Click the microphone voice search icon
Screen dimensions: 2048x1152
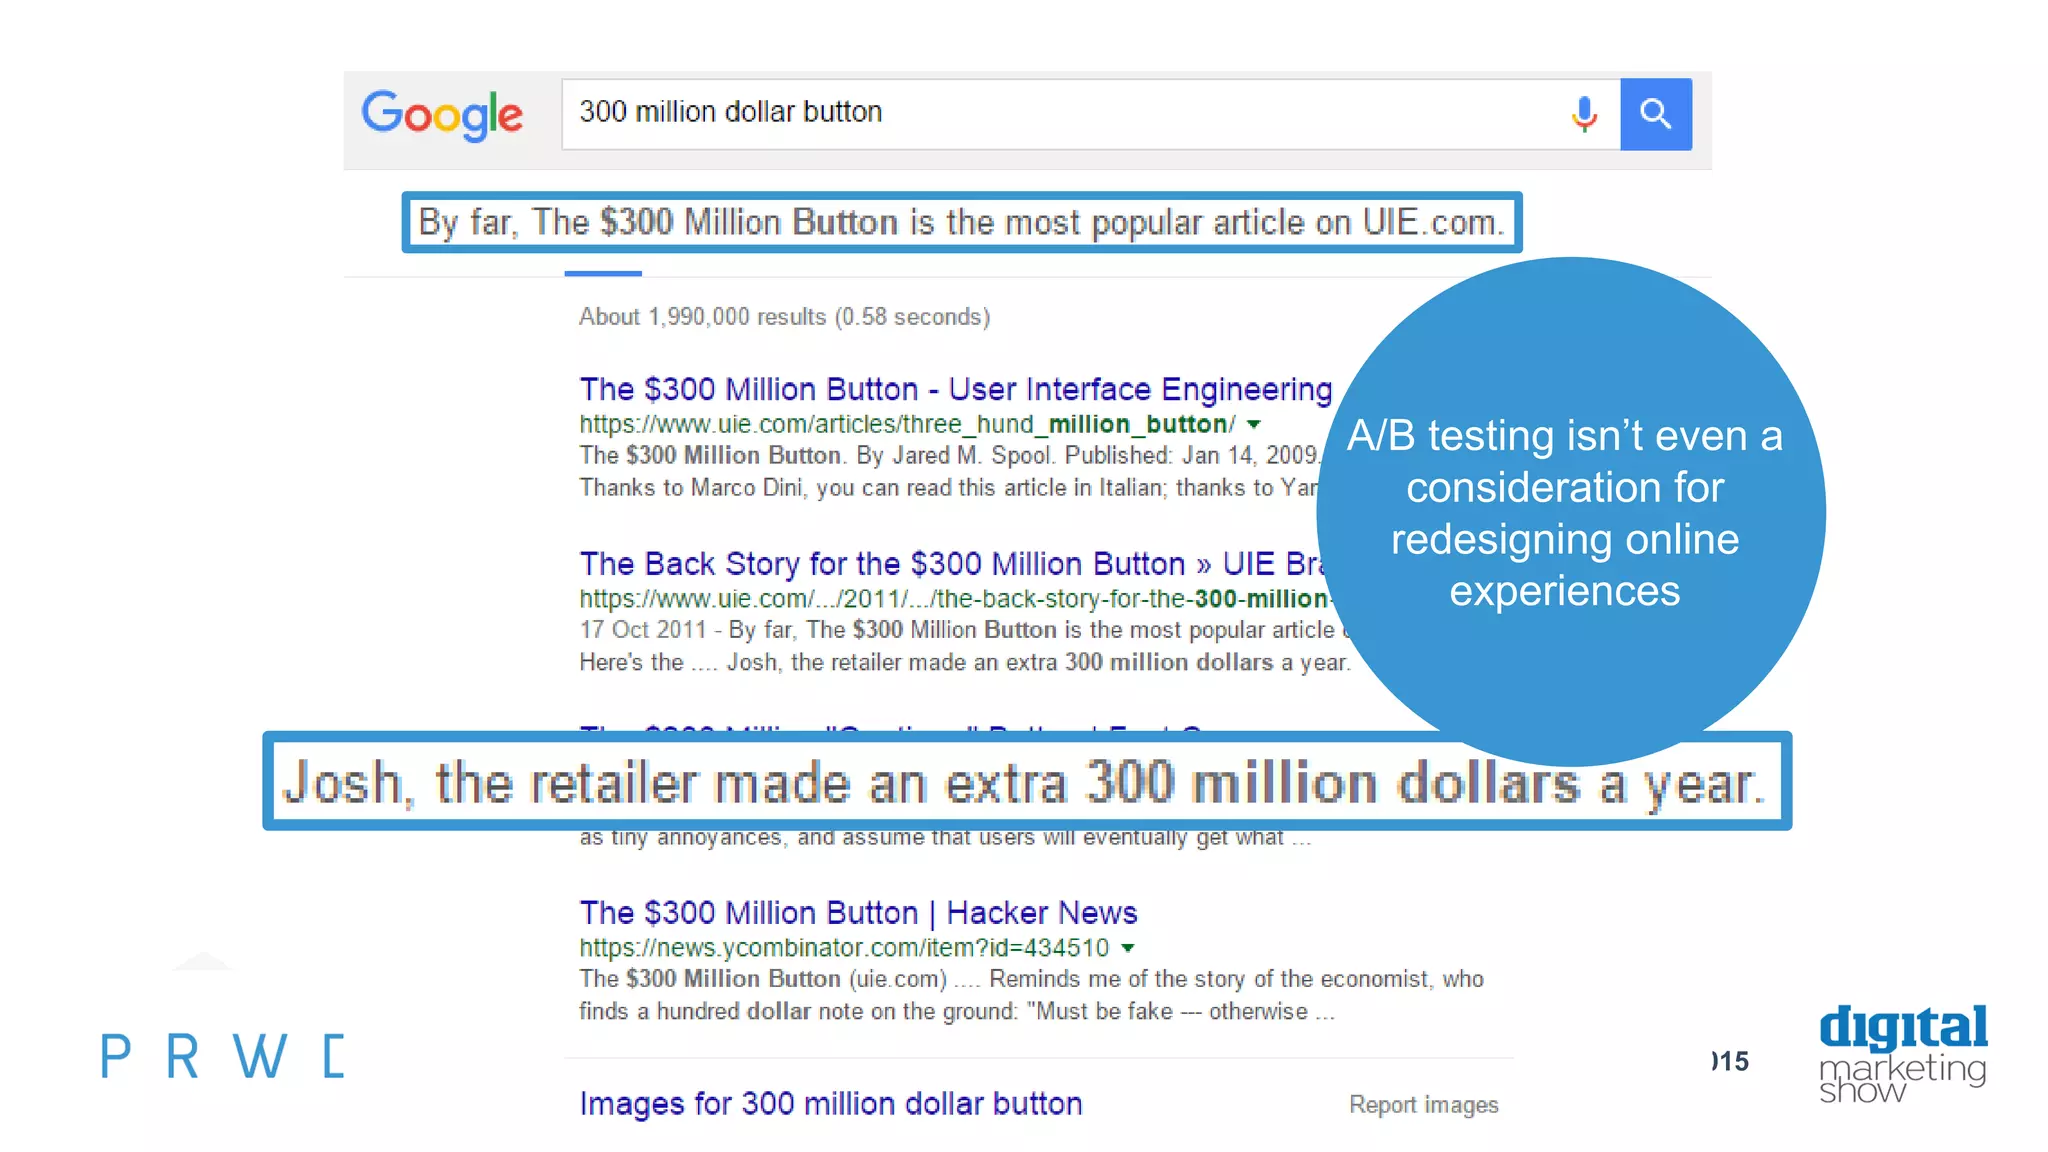[1584, 114]
